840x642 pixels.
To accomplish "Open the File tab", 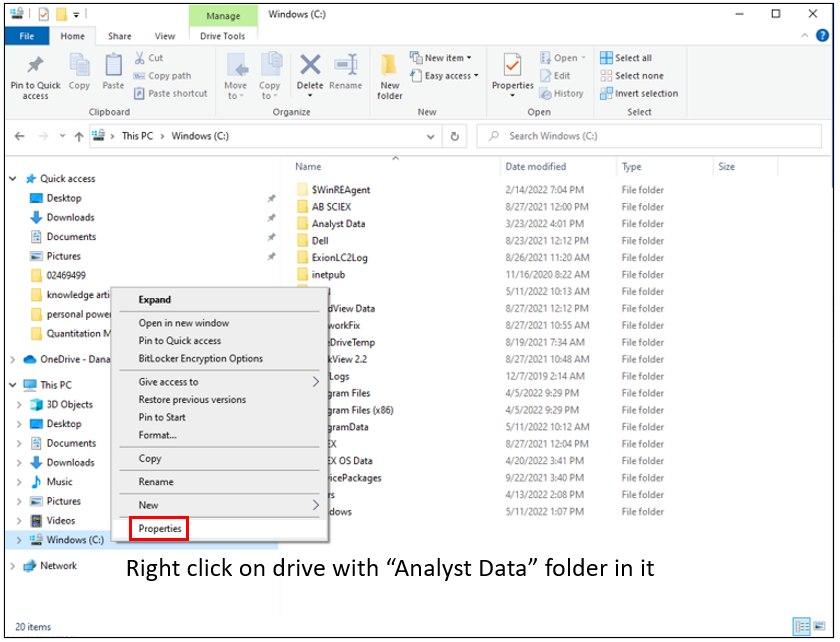I will [27, 36].
